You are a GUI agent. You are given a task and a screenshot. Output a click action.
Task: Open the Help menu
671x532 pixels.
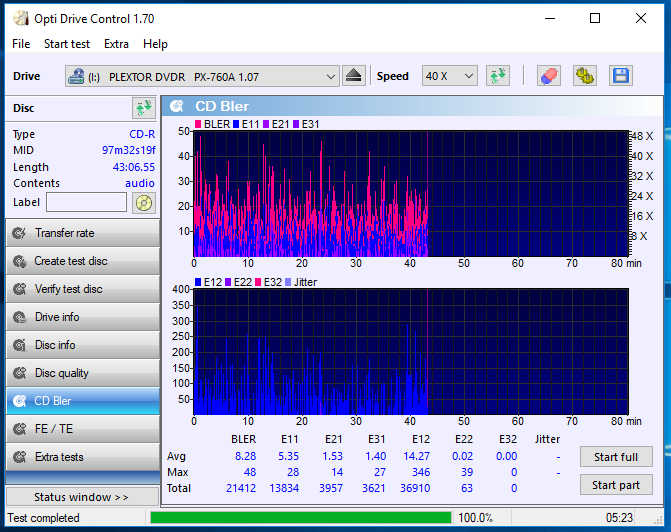click(155, 44)
